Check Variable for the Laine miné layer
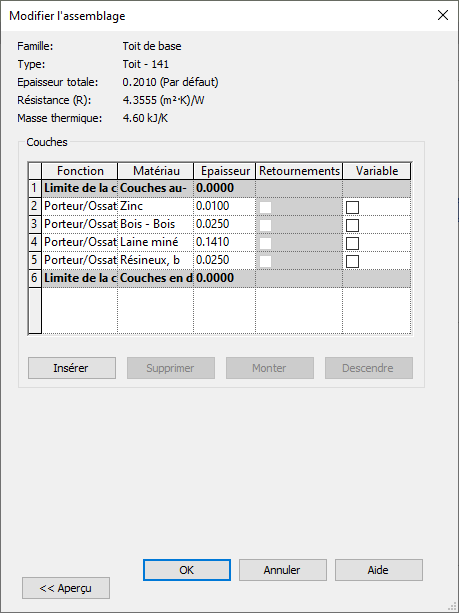The image size is (459, 613). tap(352, 243)
